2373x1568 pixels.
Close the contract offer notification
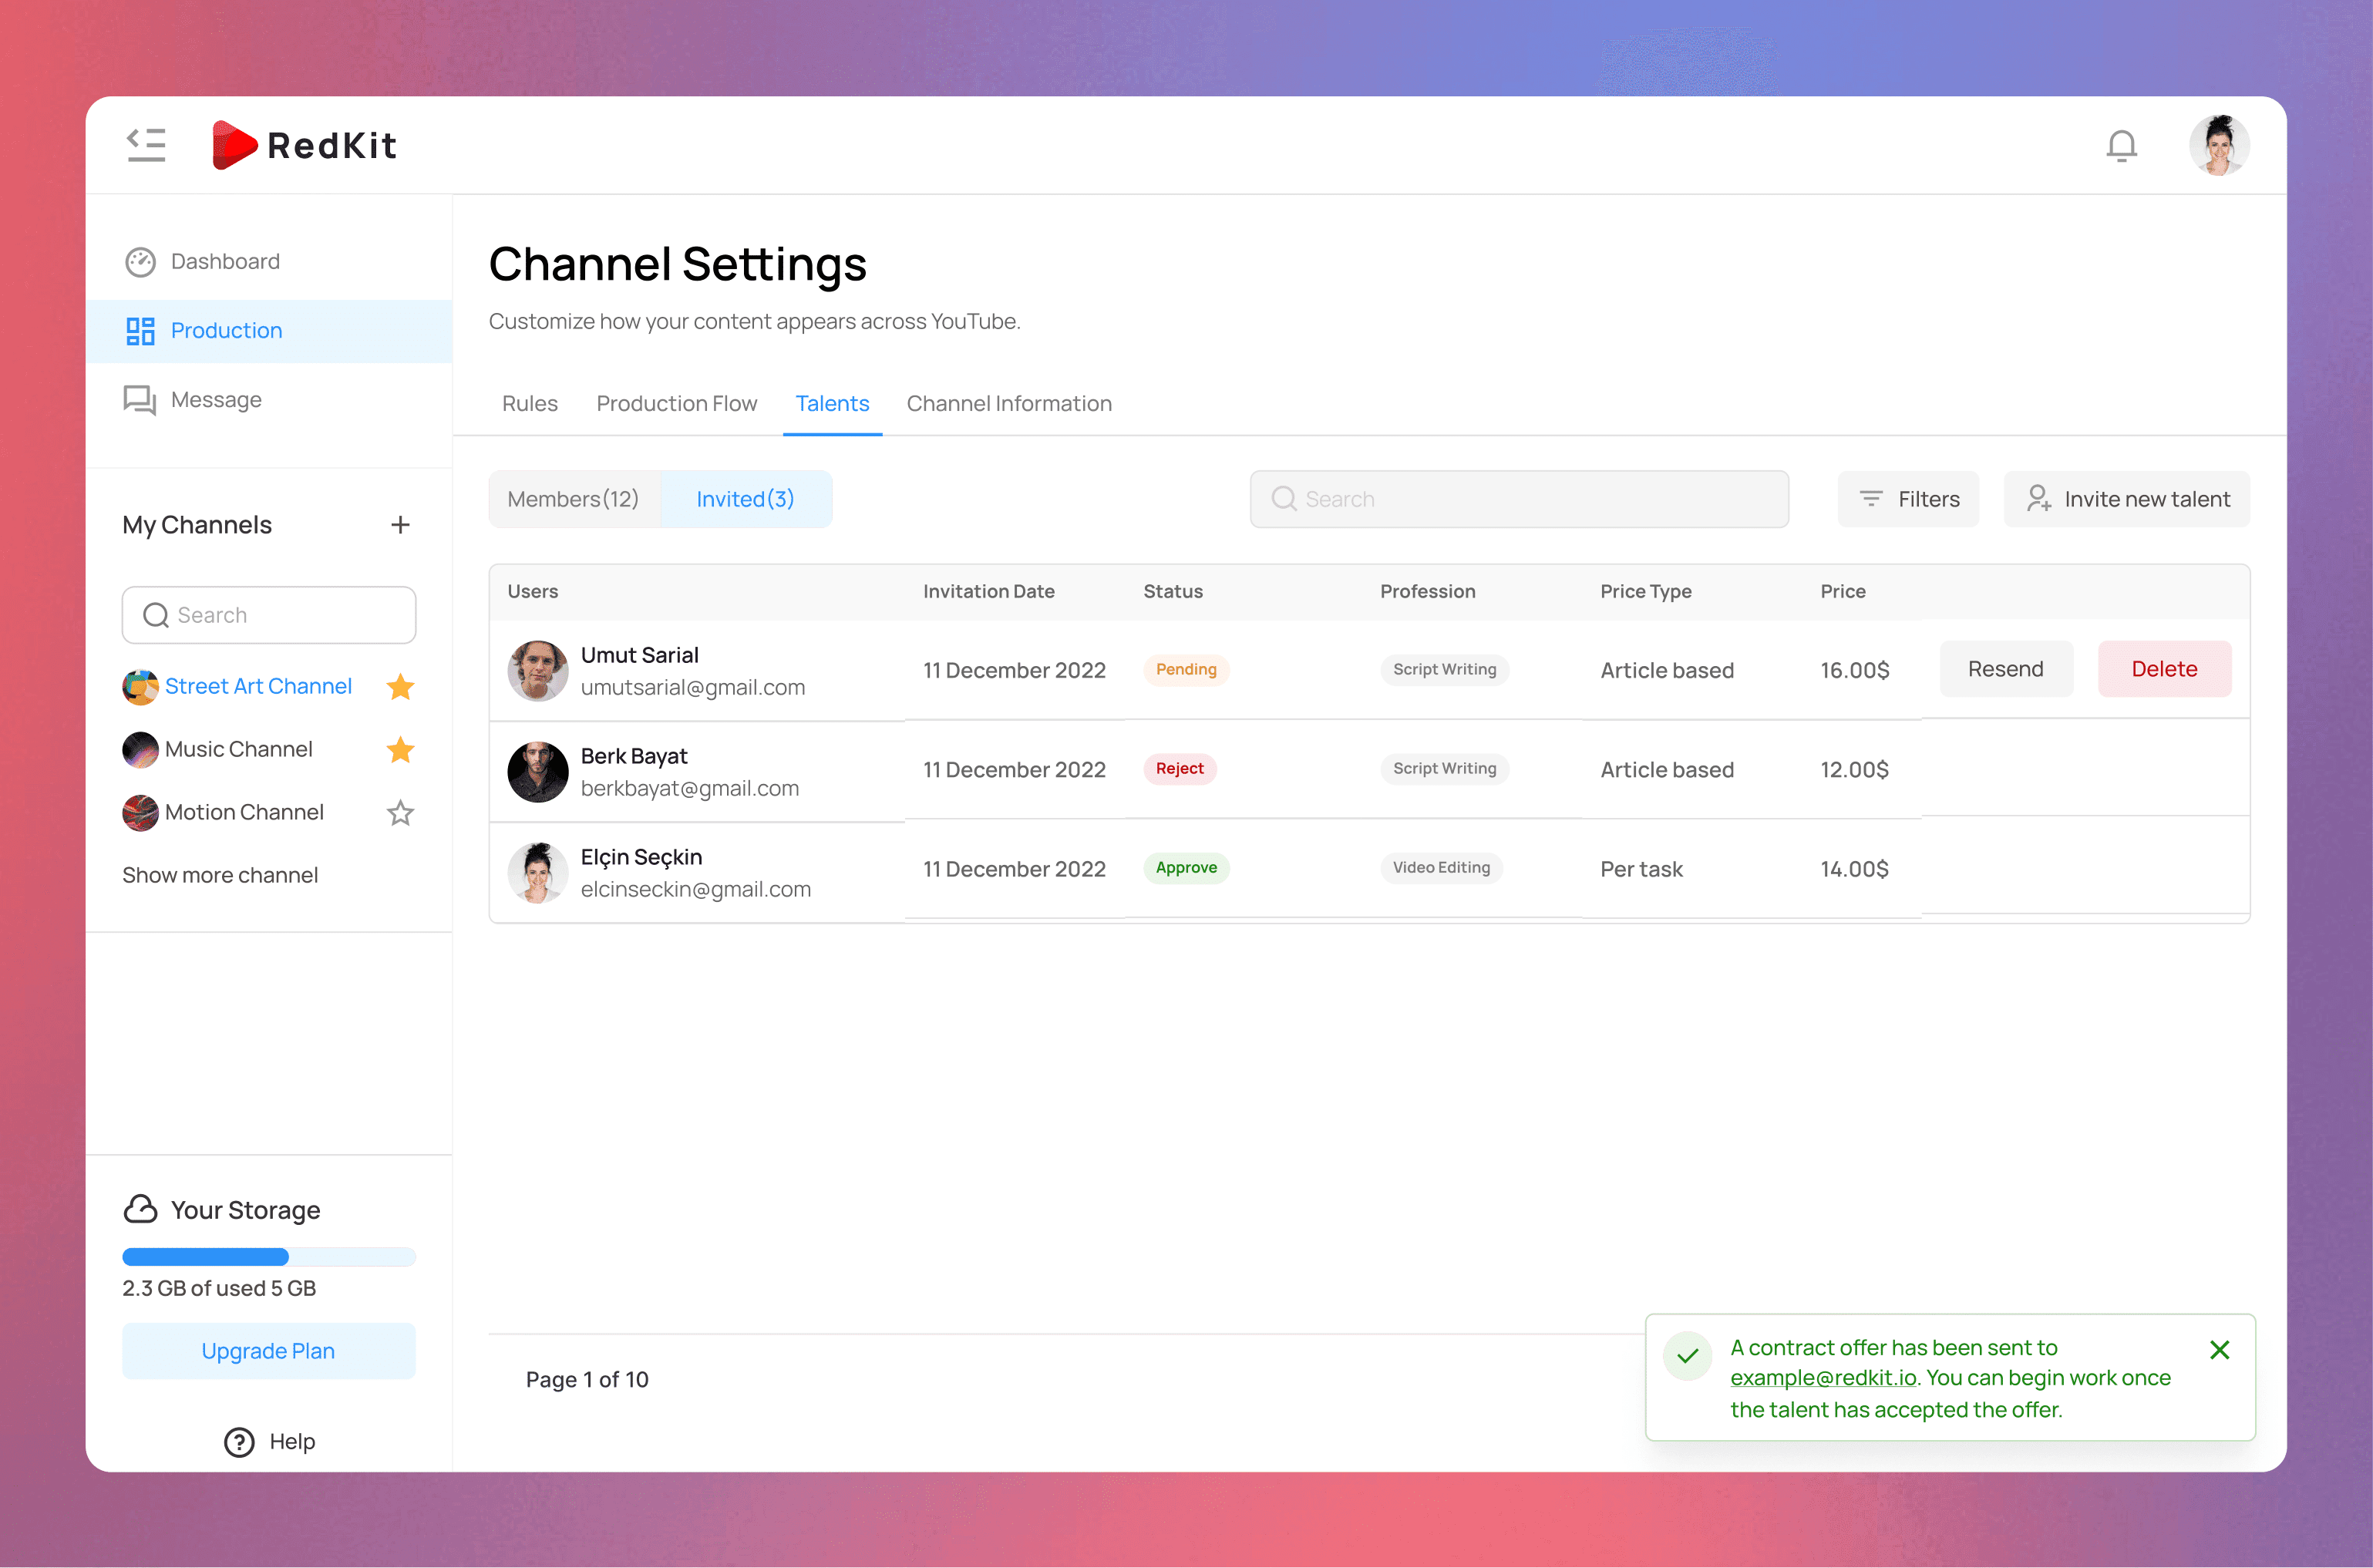[2219, 1350]
